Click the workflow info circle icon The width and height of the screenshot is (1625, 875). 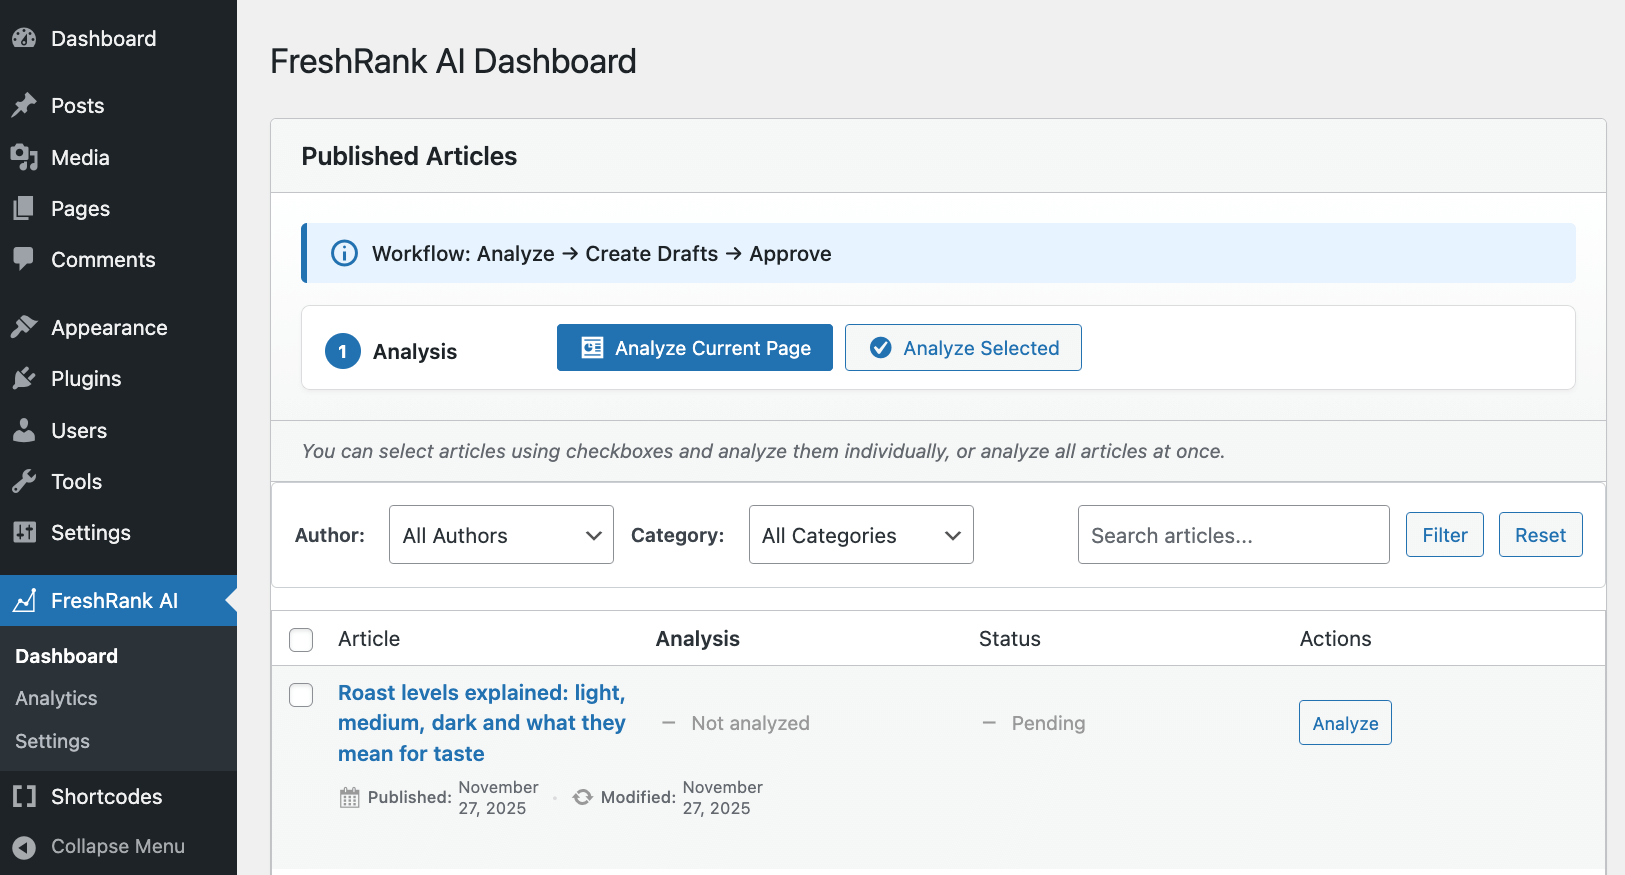[x=344, y=254]
